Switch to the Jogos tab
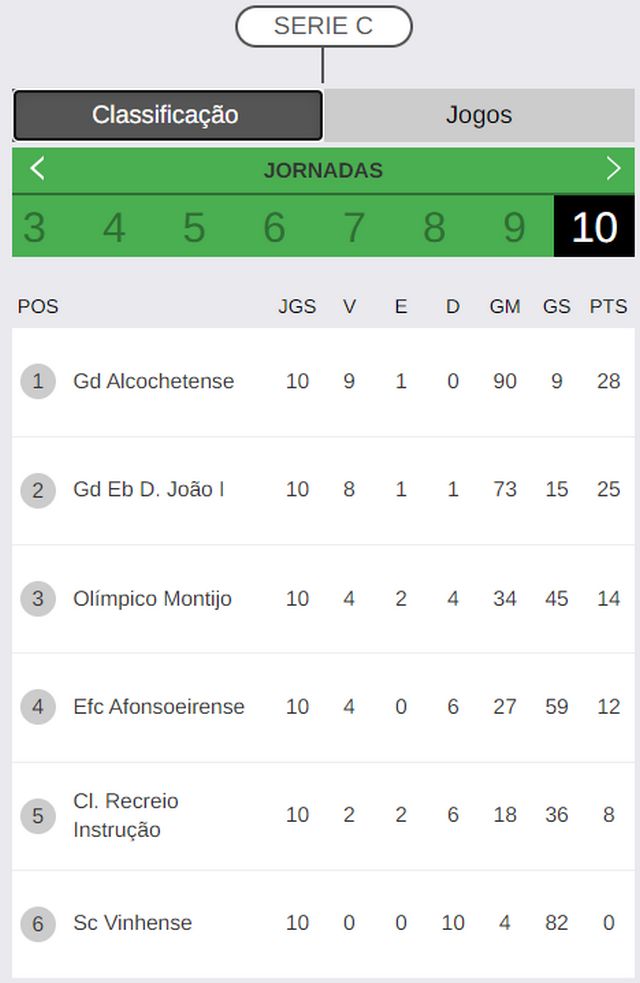The width and height of the screenshot is (640, 983). 479,115
